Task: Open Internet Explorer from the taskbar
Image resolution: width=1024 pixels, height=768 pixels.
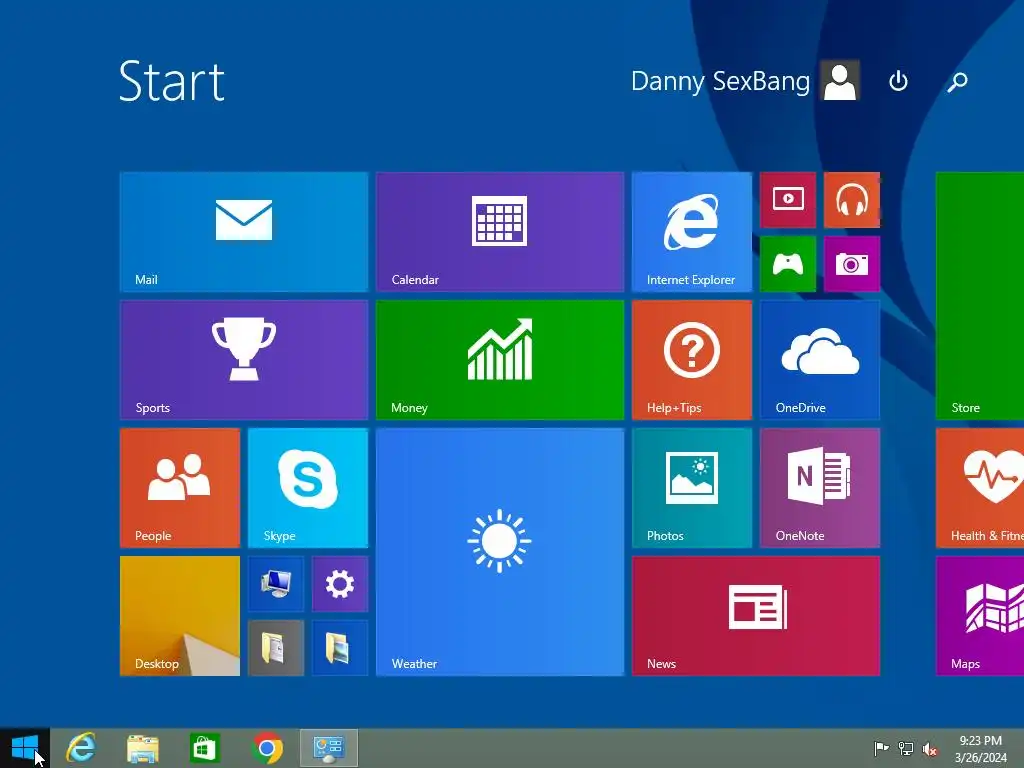Action: coord(81,748)
